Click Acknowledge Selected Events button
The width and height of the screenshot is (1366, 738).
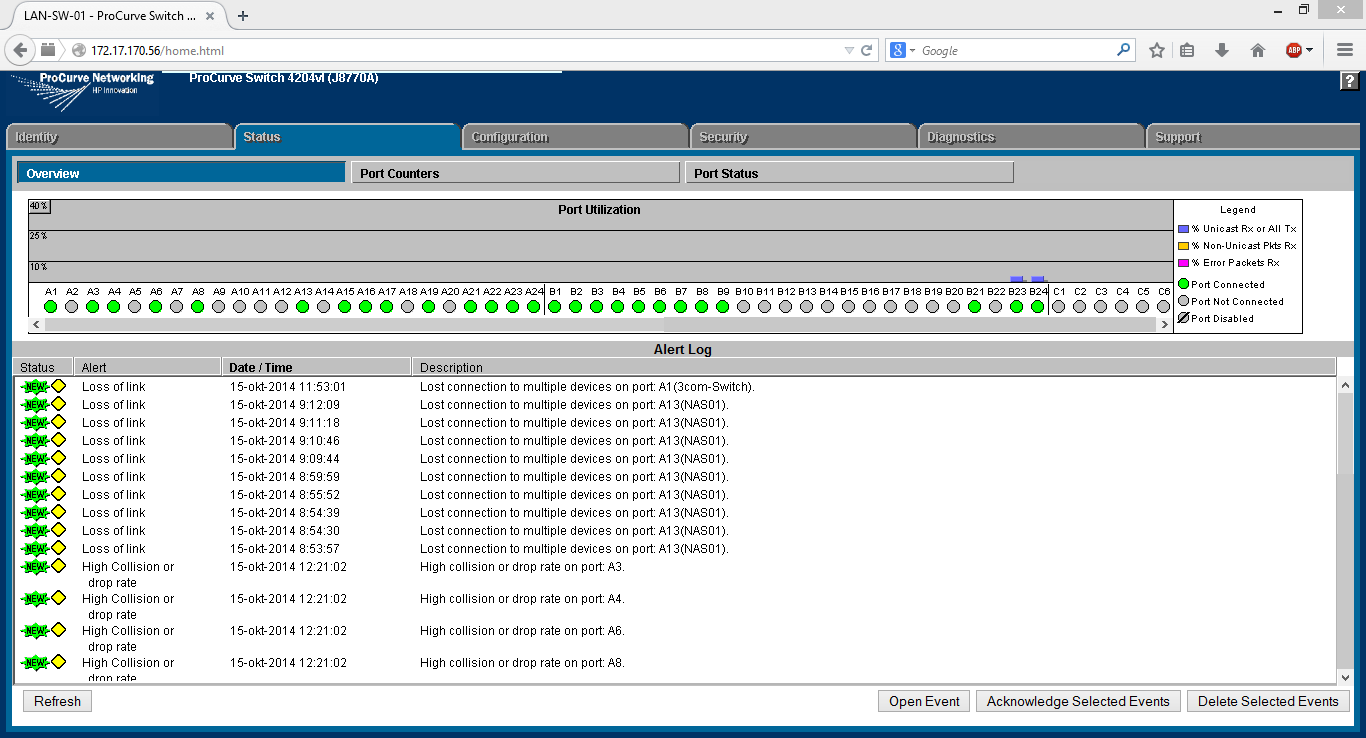pos(1078,701)
